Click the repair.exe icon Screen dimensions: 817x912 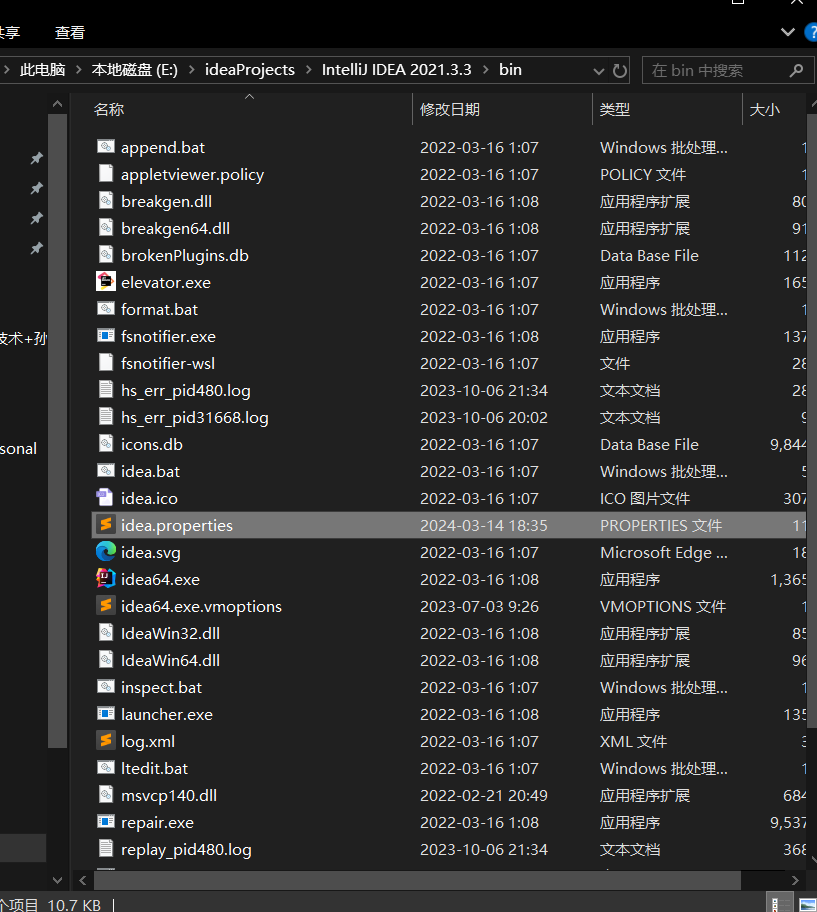(105, 822)
